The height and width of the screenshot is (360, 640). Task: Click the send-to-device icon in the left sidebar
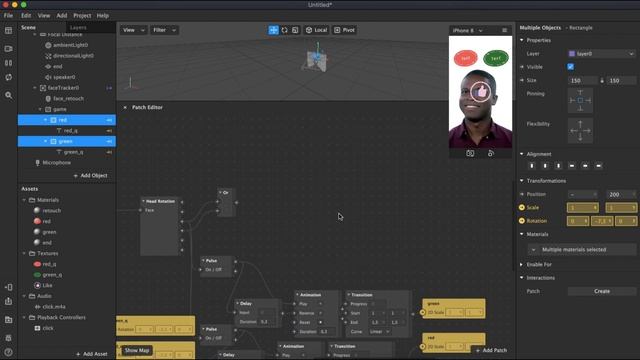point(8,287)
